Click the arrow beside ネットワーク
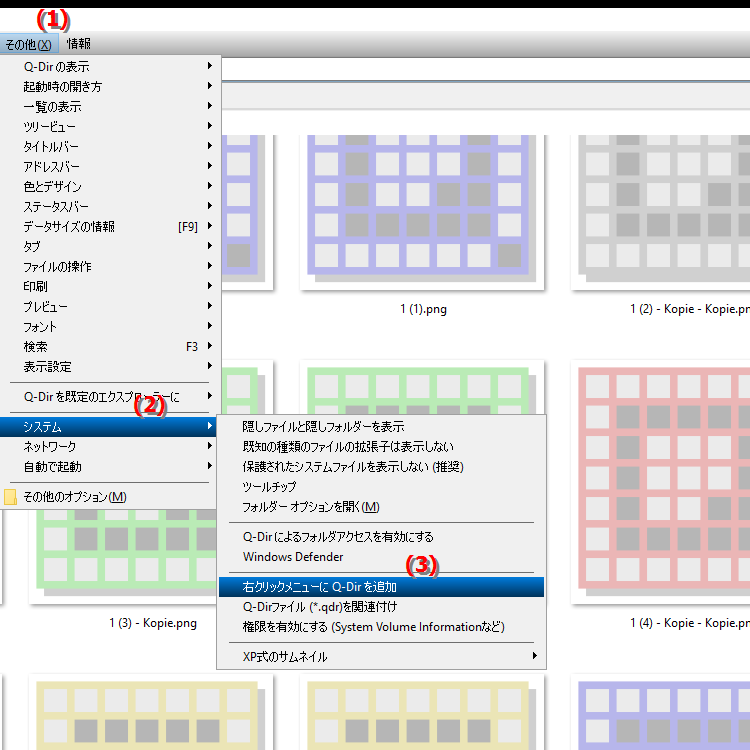This screenshot has height=750, width=750. [210, 446]
